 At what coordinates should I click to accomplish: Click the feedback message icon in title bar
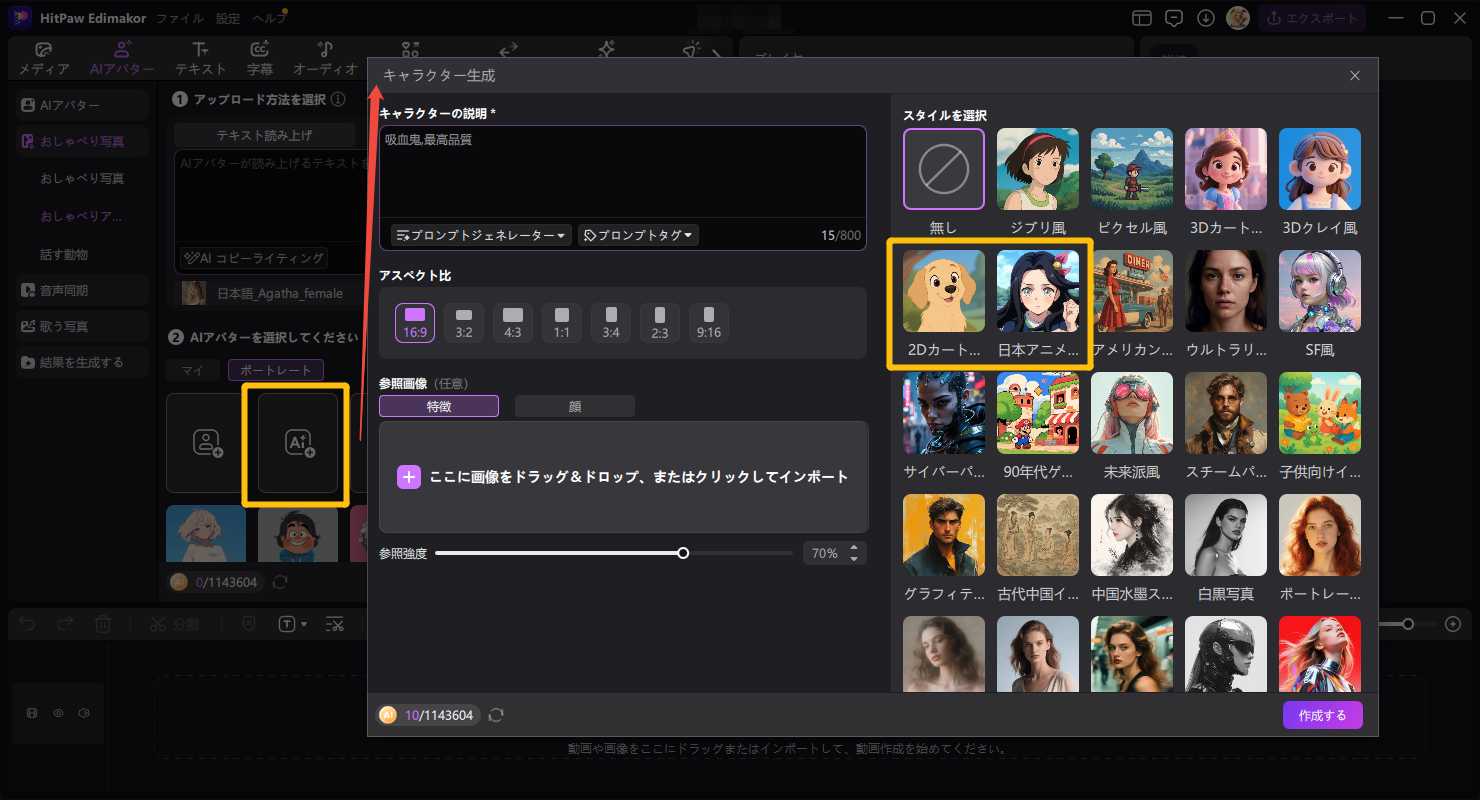pos(1174,18)
